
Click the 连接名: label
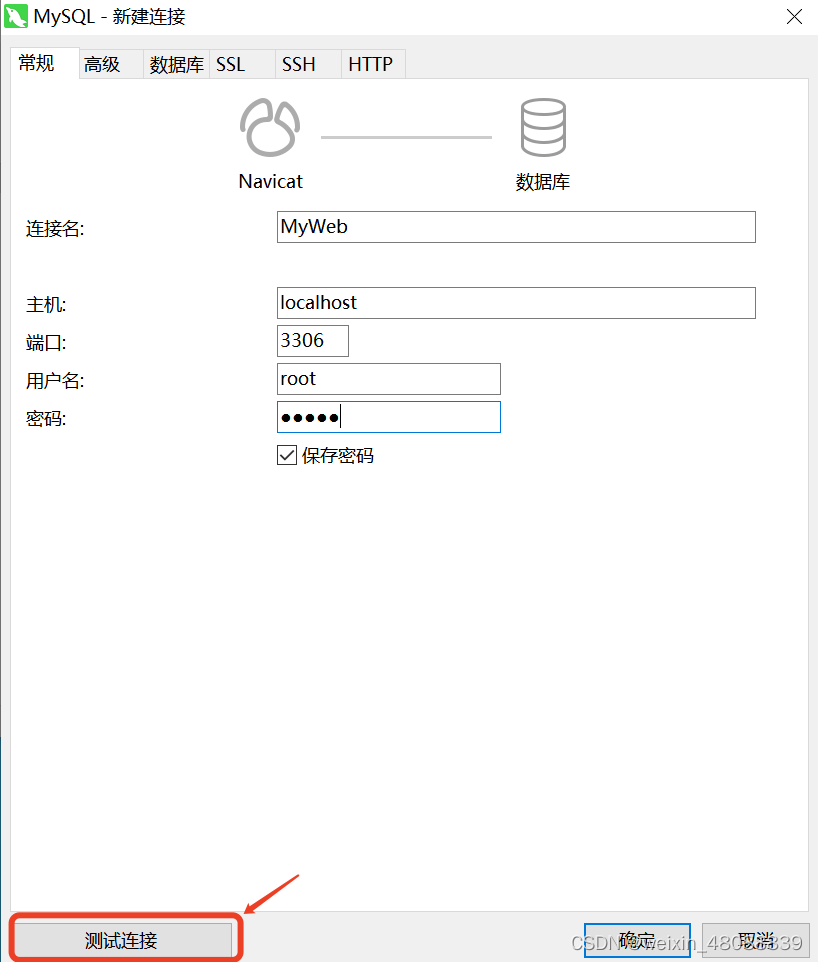pyautogui.click(x=55, y=229)
